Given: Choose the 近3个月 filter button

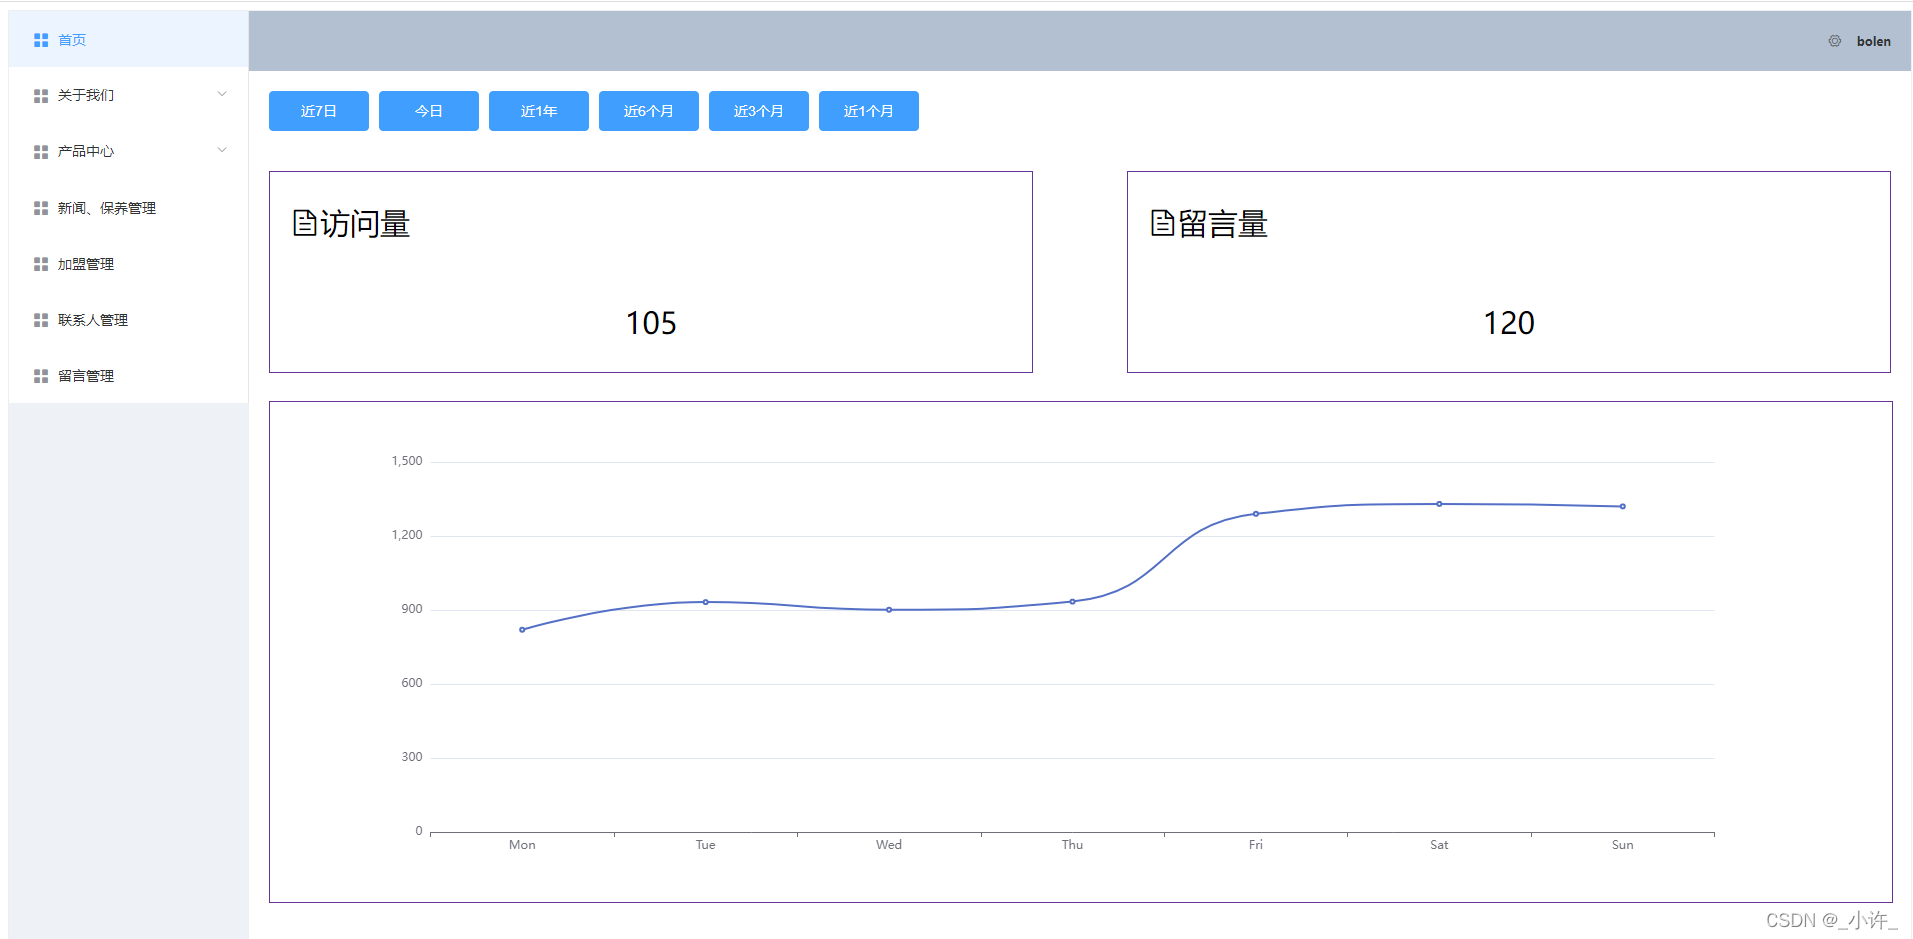Looking at the screenshot, I should [x=759, y=111].
